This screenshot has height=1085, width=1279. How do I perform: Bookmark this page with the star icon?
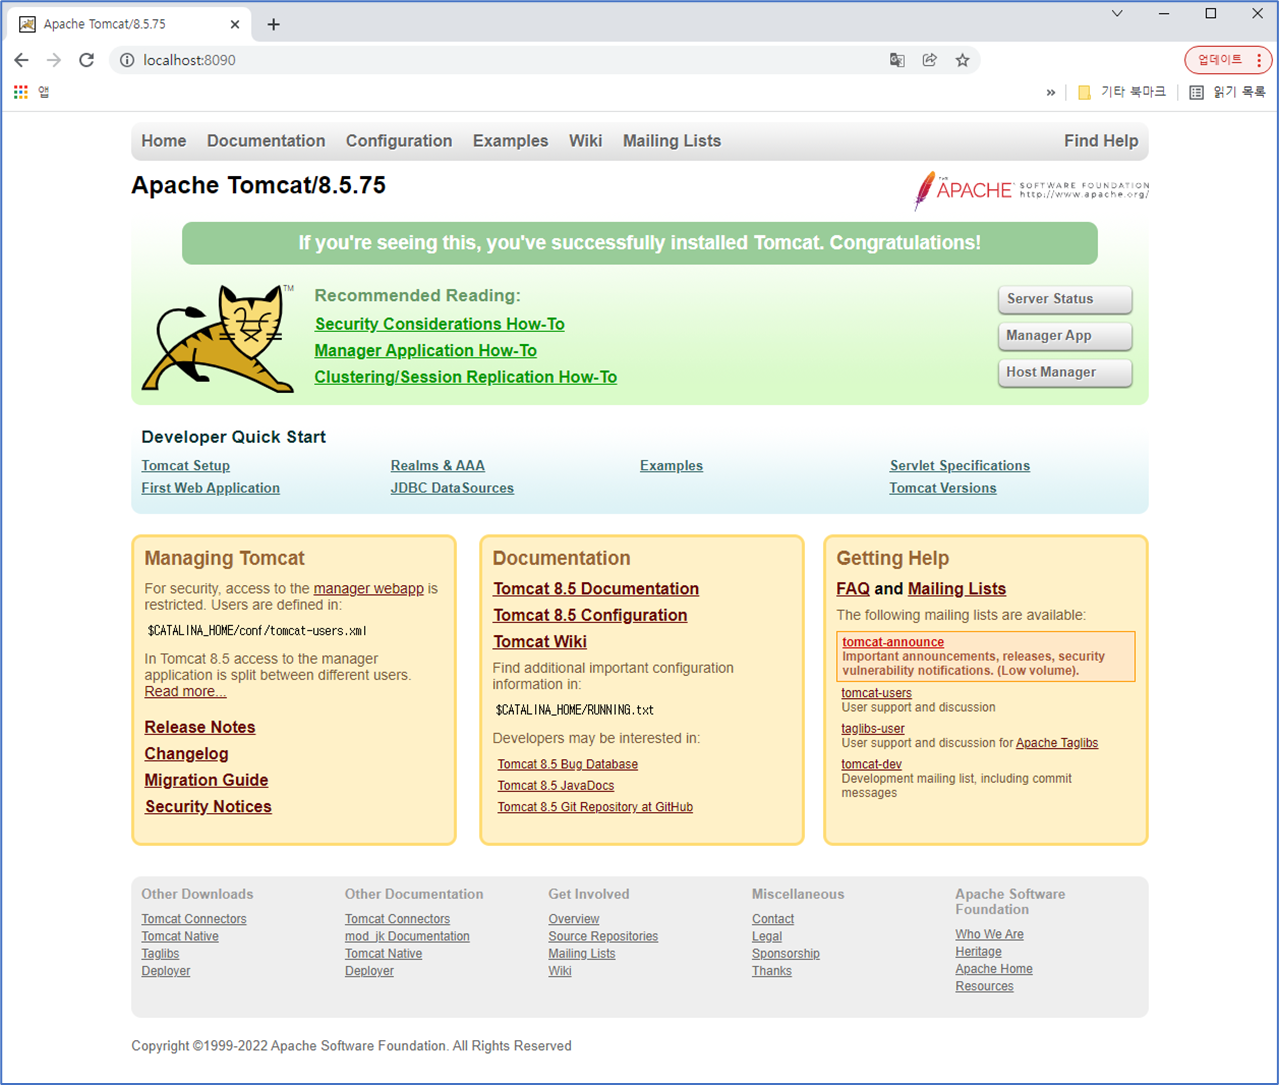tap(962, 60)
